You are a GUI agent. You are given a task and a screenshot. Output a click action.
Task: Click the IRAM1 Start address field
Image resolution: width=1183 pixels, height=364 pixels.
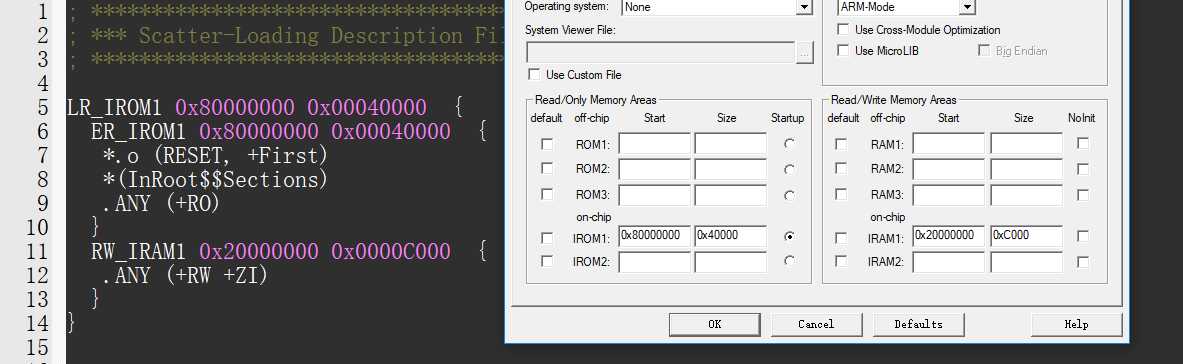[949, 236]
